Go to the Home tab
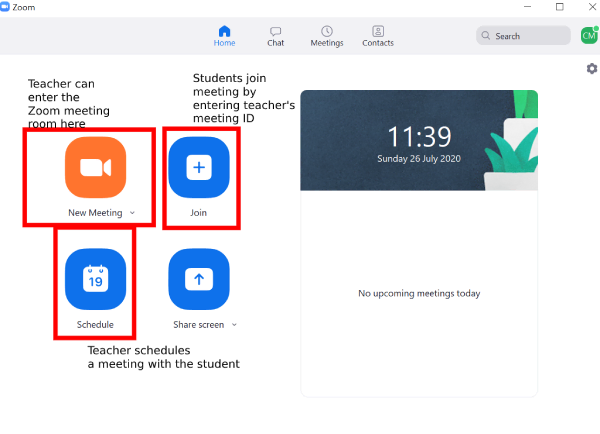The image size is (600, 434). pos(224,36)
